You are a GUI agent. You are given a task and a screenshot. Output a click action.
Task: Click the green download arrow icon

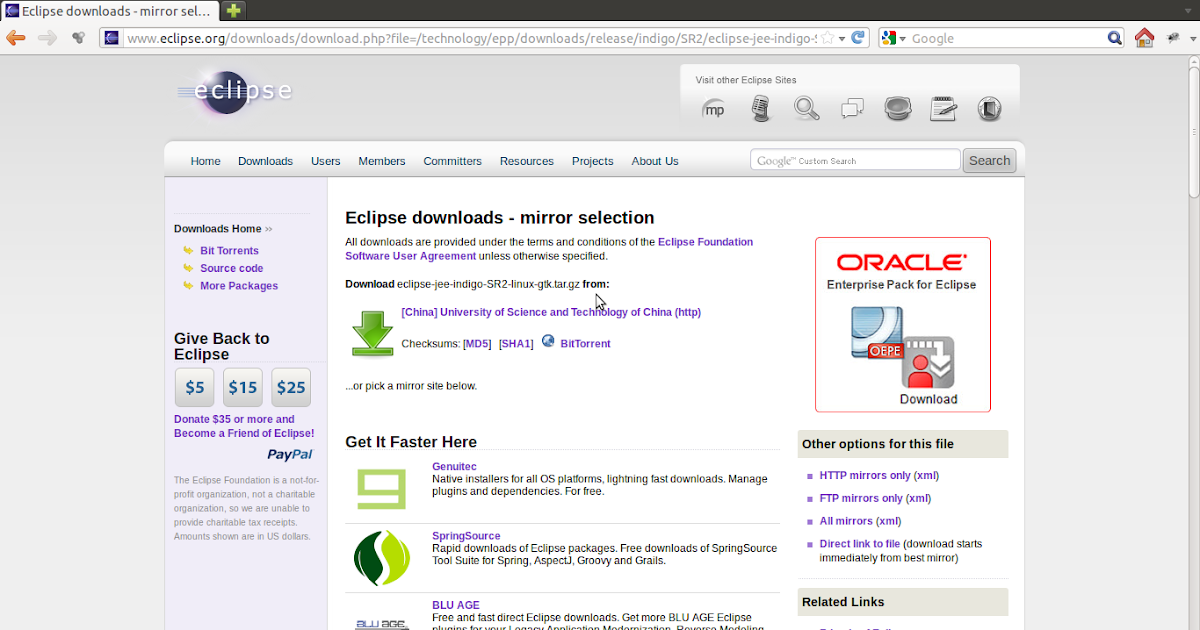point(373,333)
